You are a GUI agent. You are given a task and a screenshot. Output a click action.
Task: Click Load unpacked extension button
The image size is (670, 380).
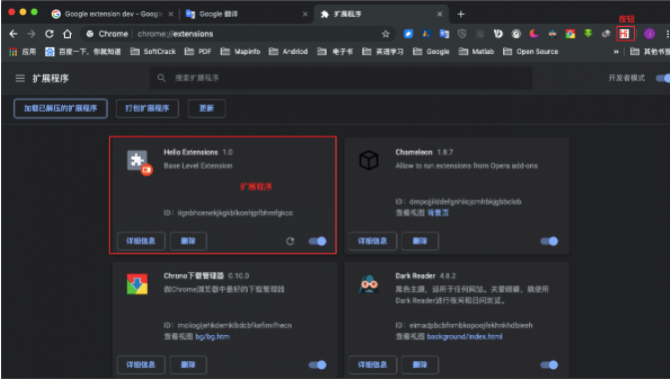(x=60, y=109)
